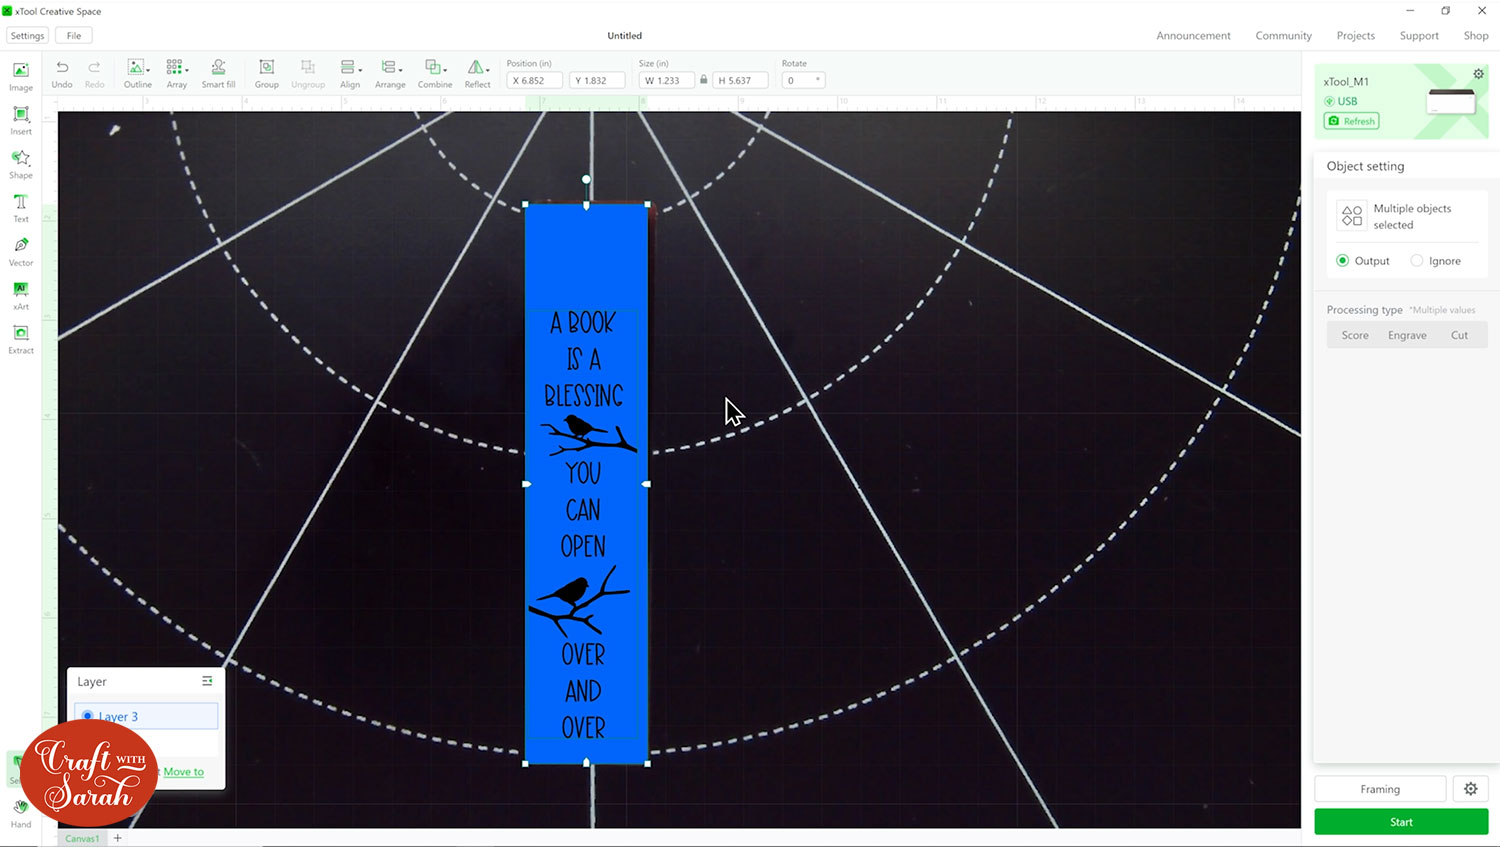Click the Framing button
The image size is (1500, 847).
pos(1380,789)
